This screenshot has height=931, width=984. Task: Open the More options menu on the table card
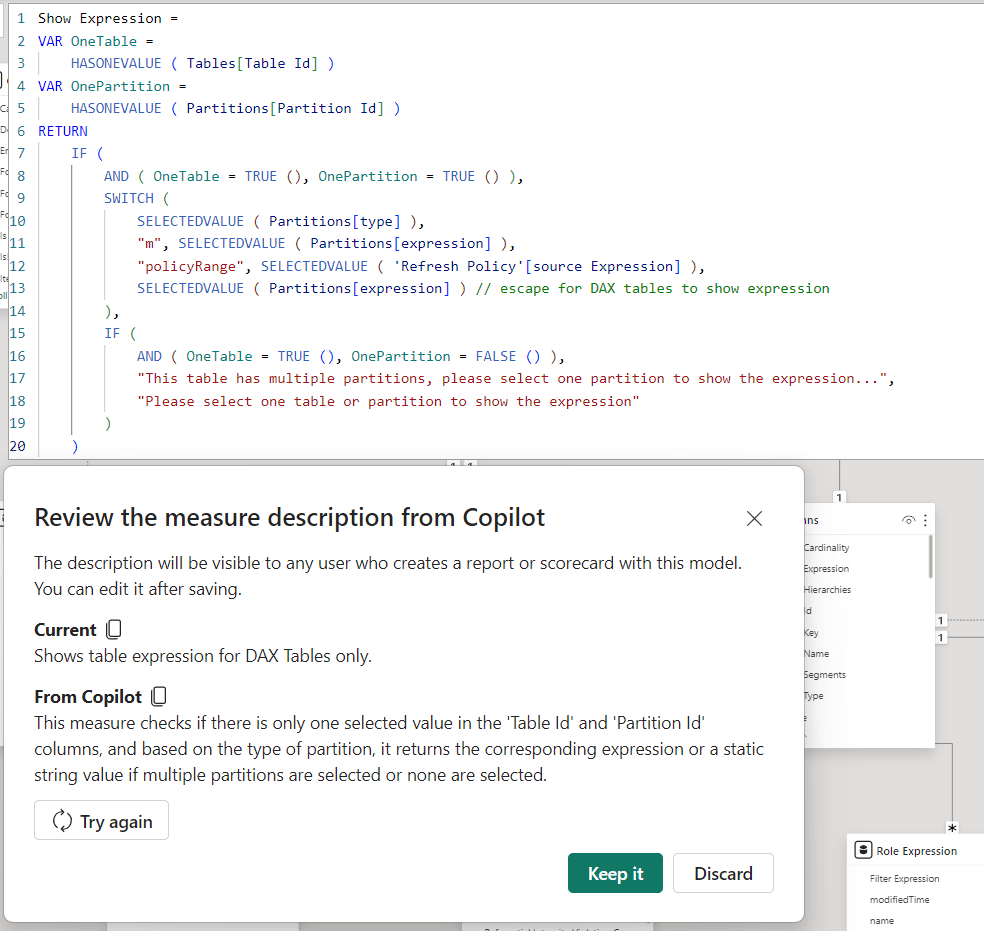click(x=926, y=520)
